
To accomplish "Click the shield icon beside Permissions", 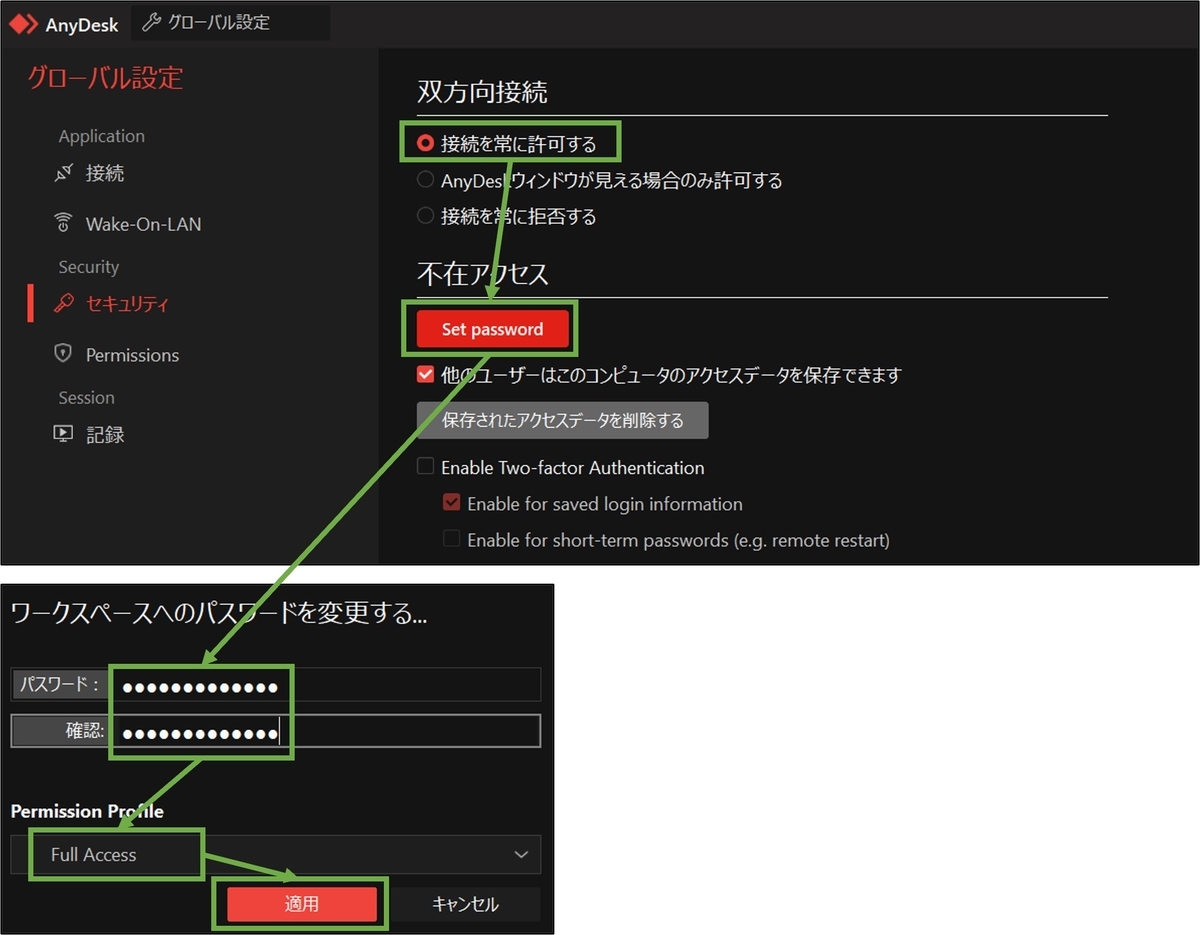I will tap(64, 354).
